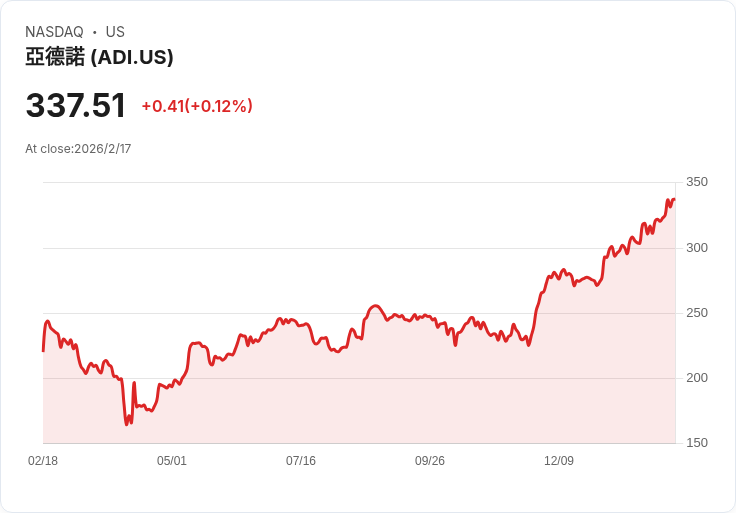The height and width of the screenshot is (513, 736).
Task: Click the 05/01 date on the x-axis
Action: coord(172,461)
